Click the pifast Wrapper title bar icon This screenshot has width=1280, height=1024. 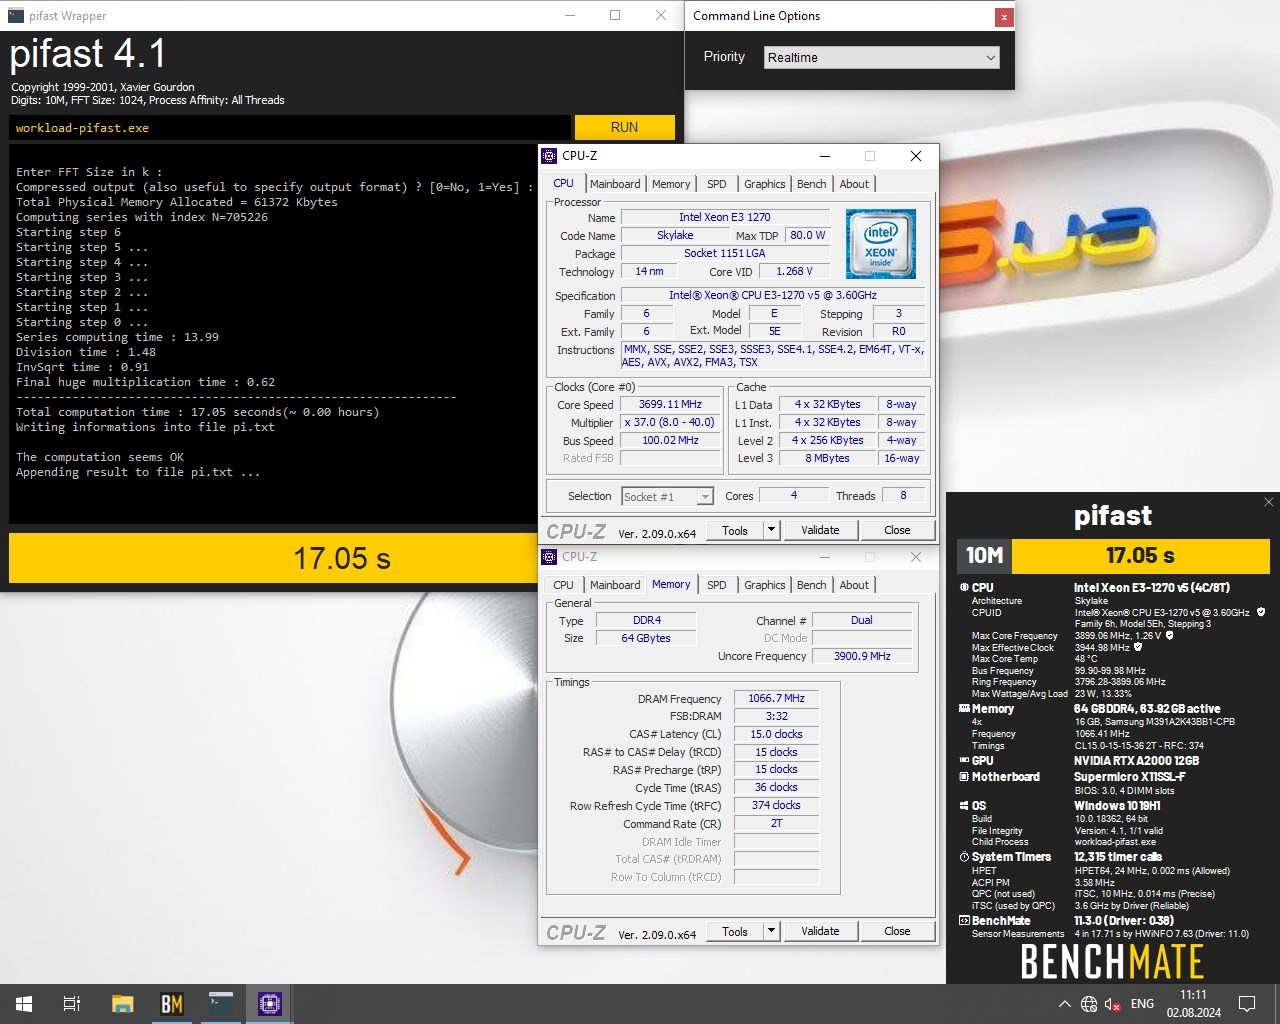16,16
